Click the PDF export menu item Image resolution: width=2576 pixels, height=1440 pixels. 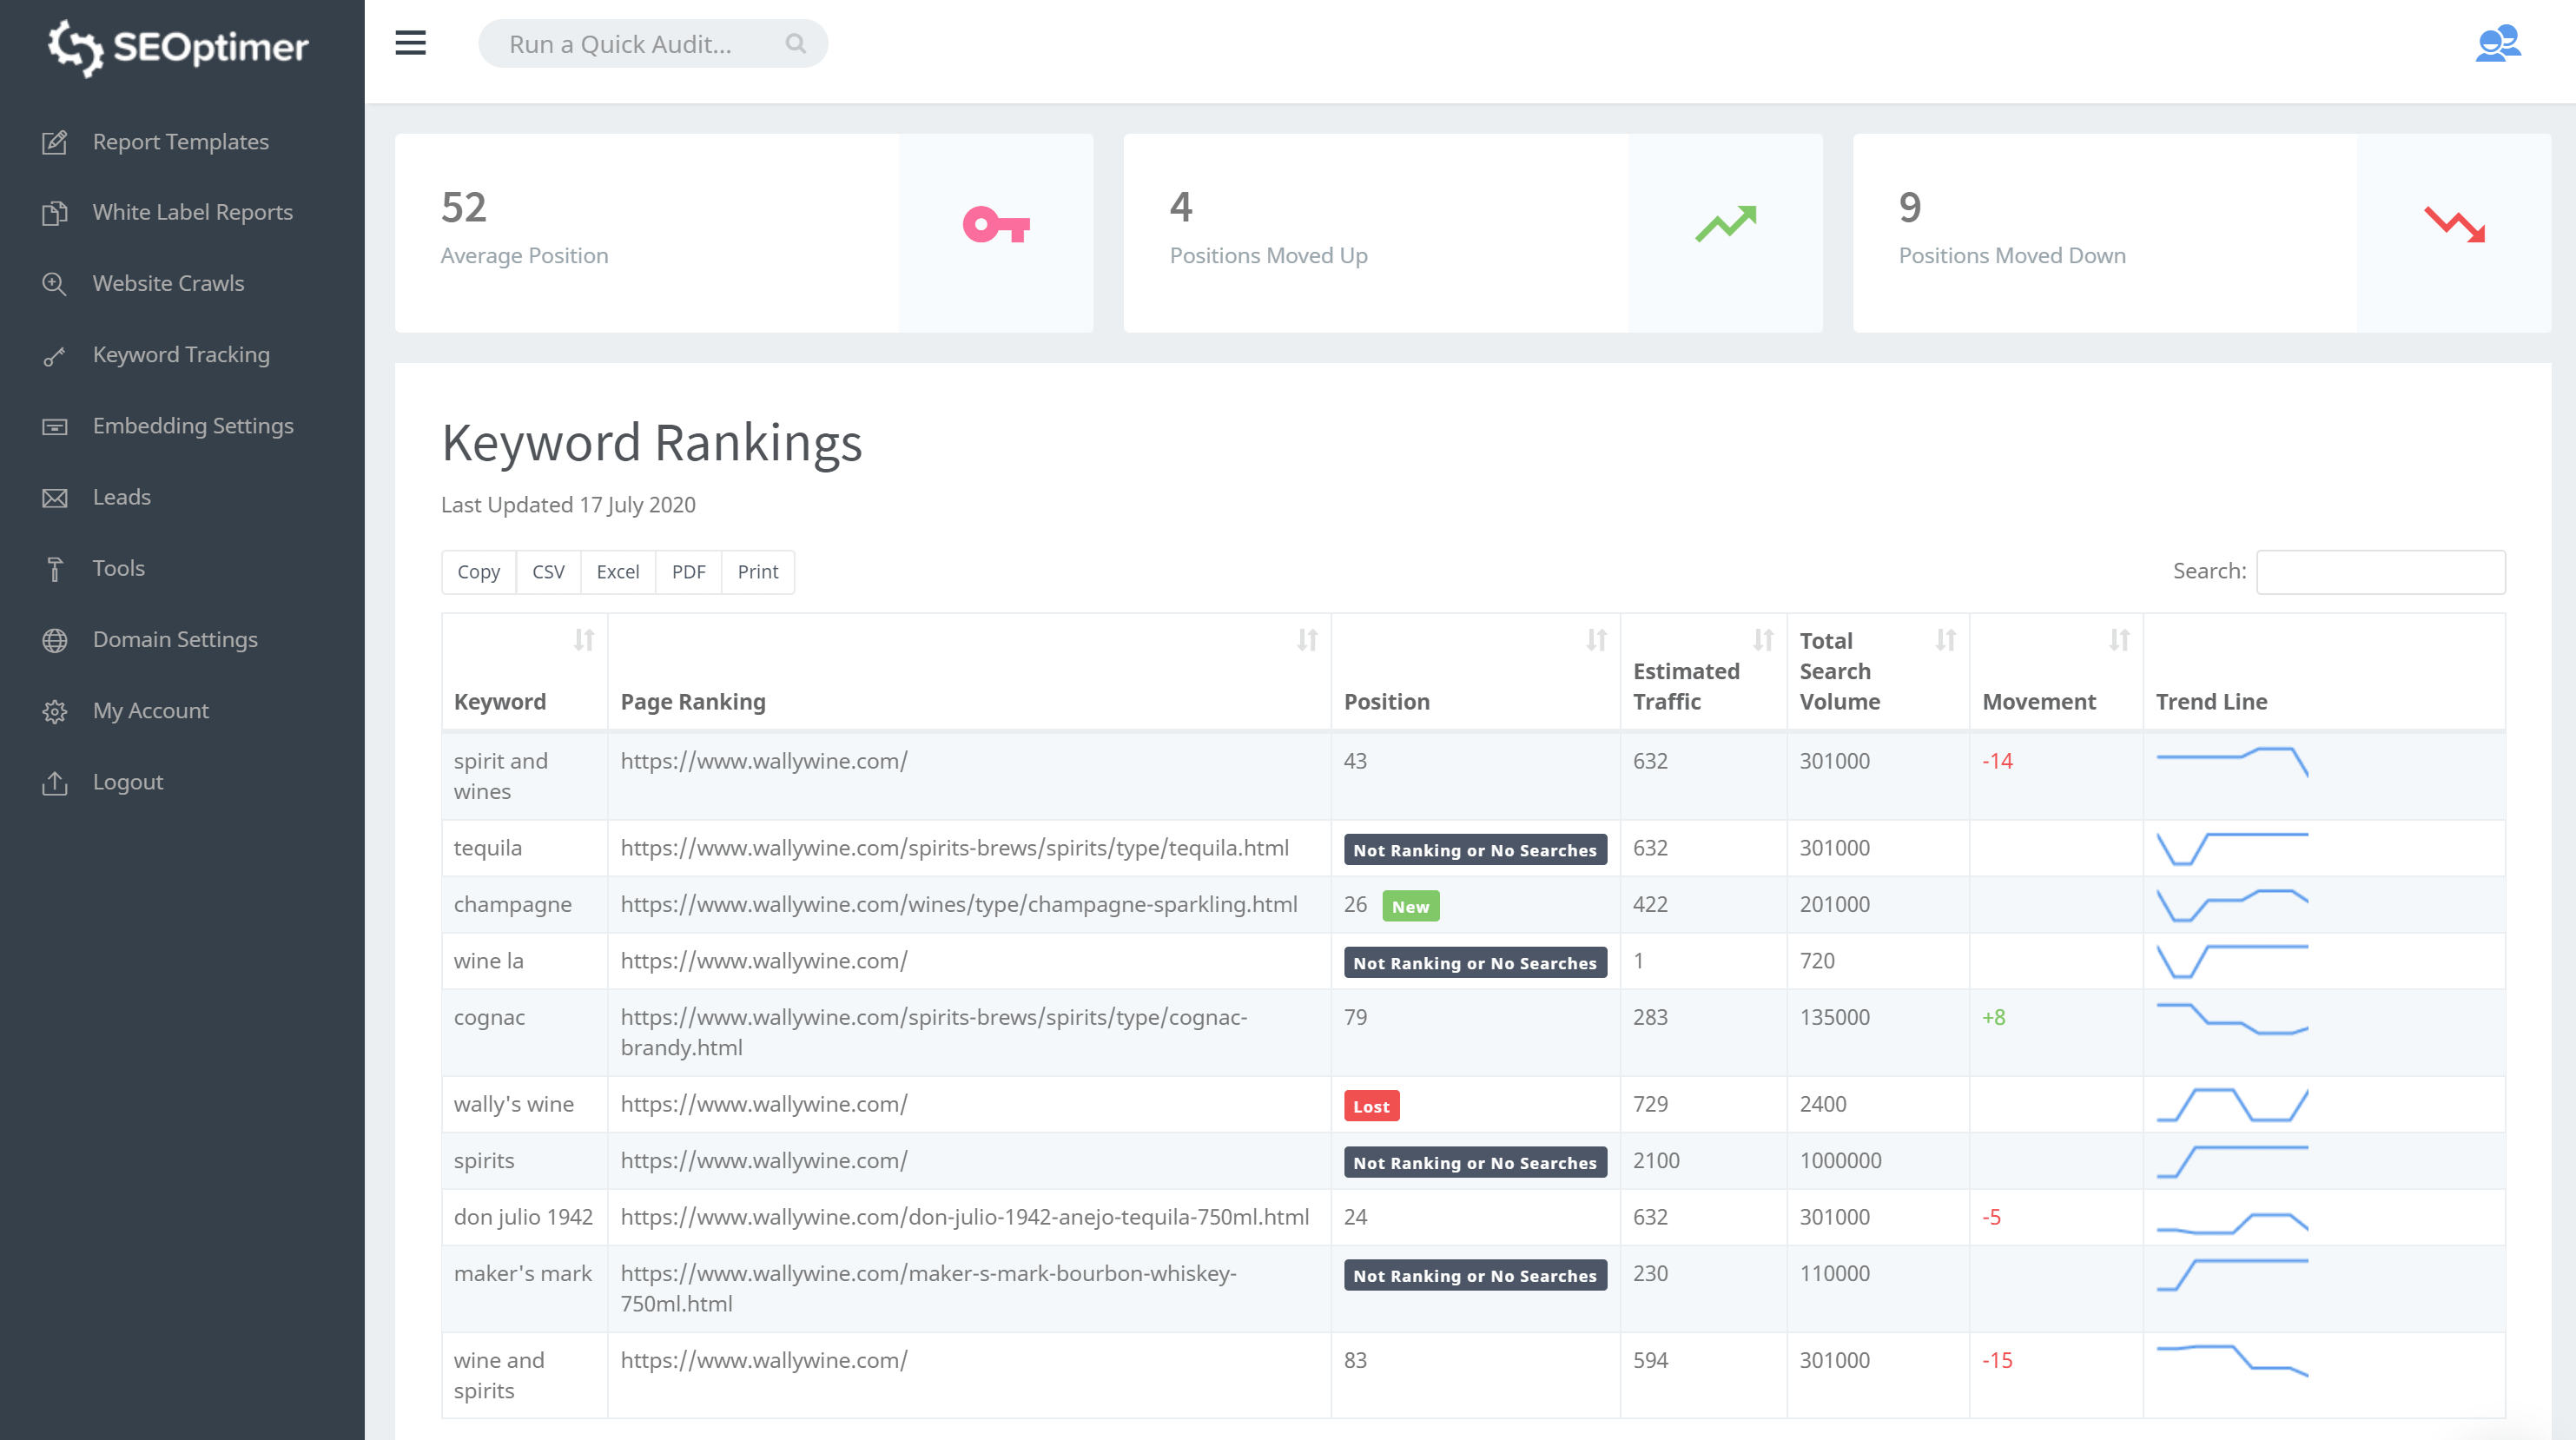686,571
